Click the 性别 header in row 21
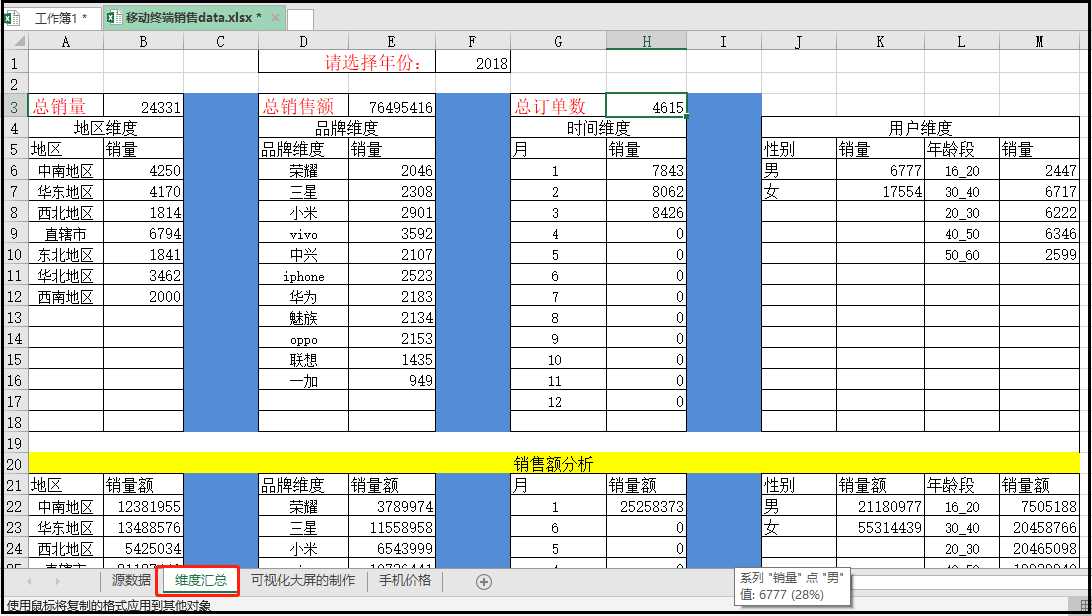 coord(799,485)
